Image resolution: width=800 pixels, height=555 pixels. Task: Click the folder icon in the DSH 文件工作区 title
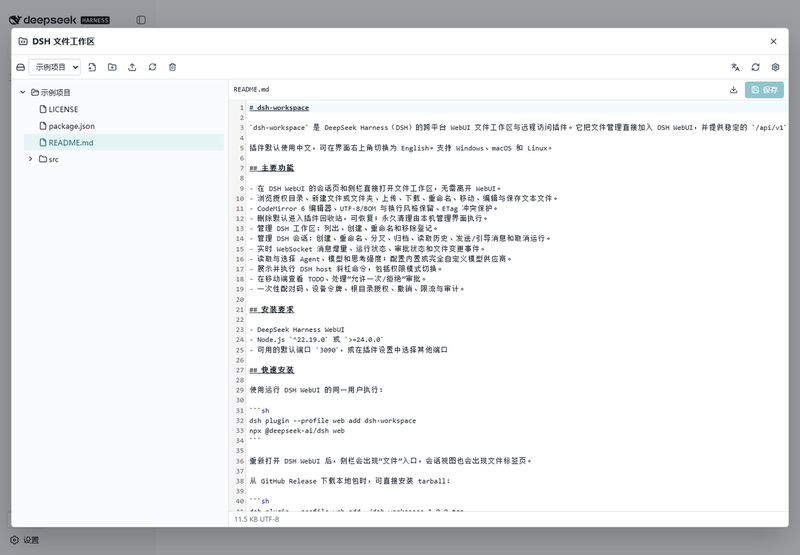click(x=23, y=41)
